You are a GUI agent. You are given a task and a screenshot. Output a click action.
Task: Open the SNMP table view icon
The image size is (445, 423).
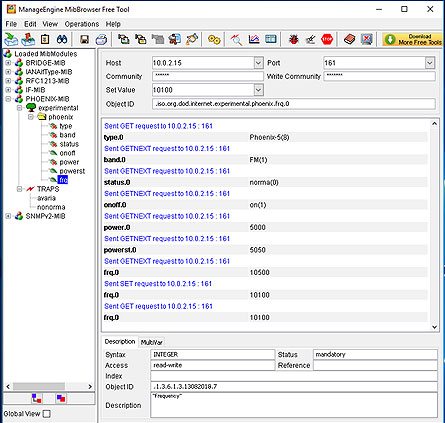[271, 39]
